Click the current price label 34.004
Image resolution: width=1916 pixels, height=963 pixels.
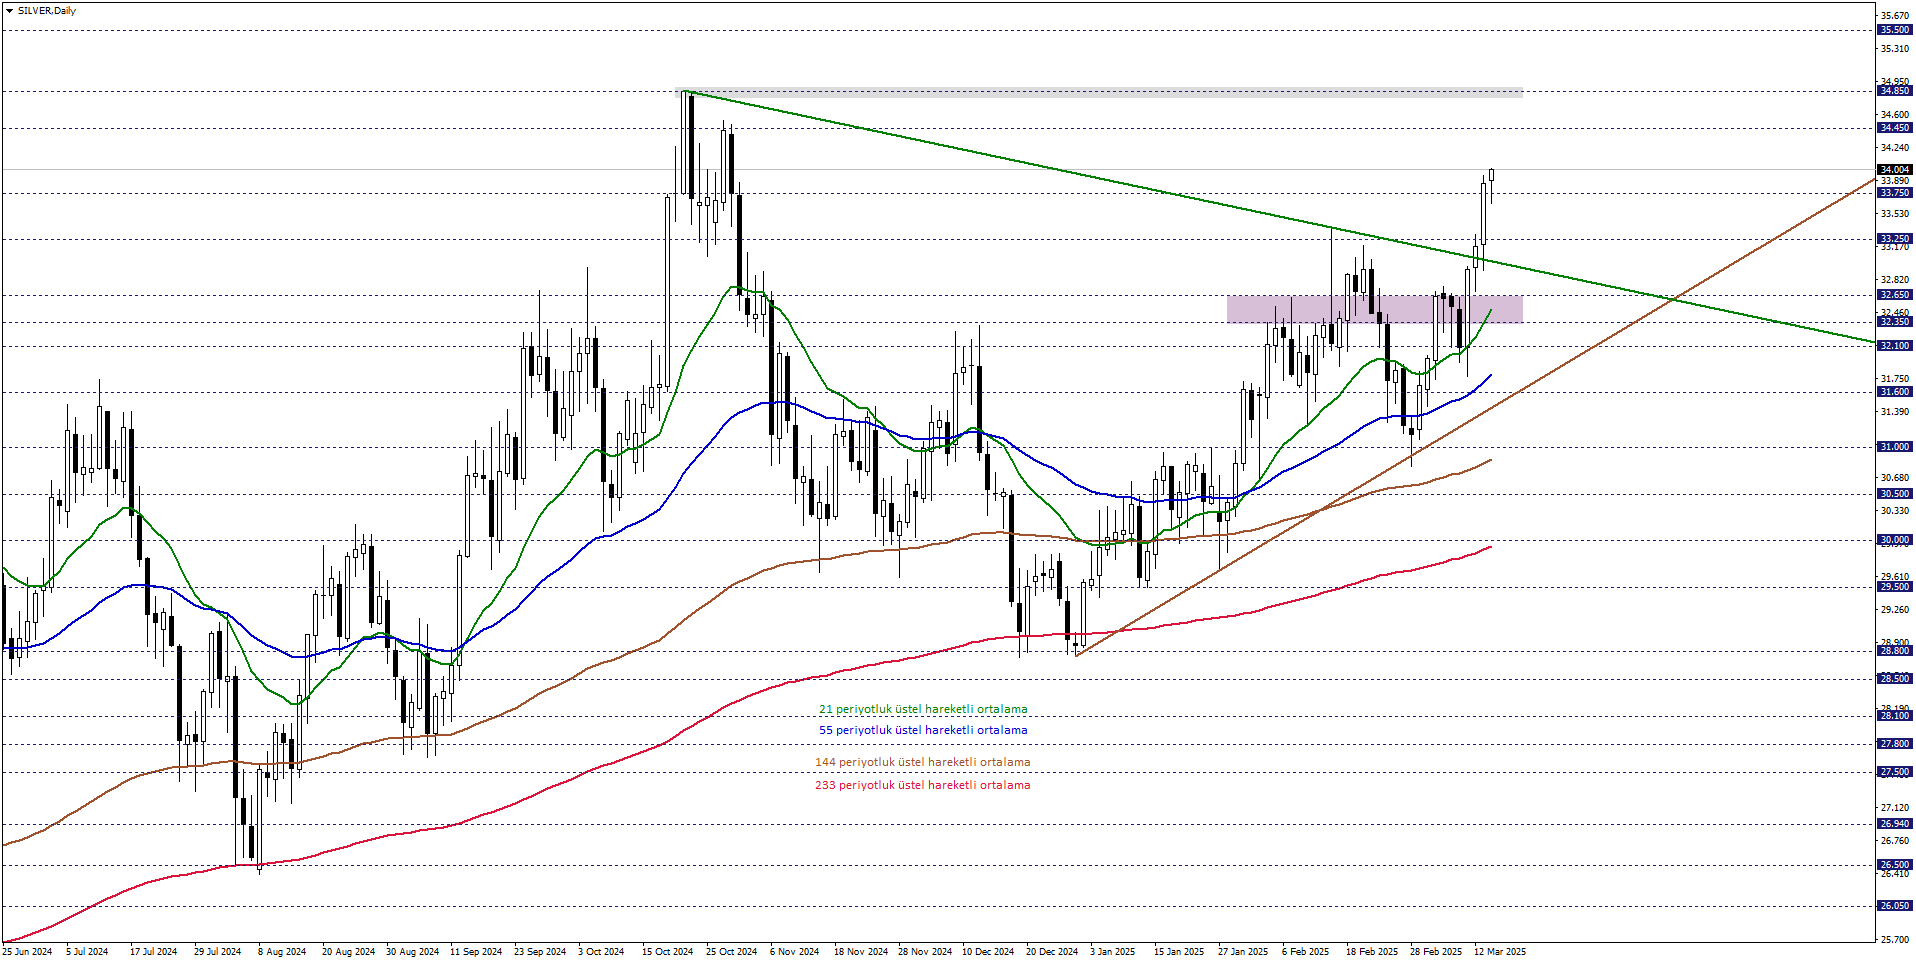(1895, 170)
